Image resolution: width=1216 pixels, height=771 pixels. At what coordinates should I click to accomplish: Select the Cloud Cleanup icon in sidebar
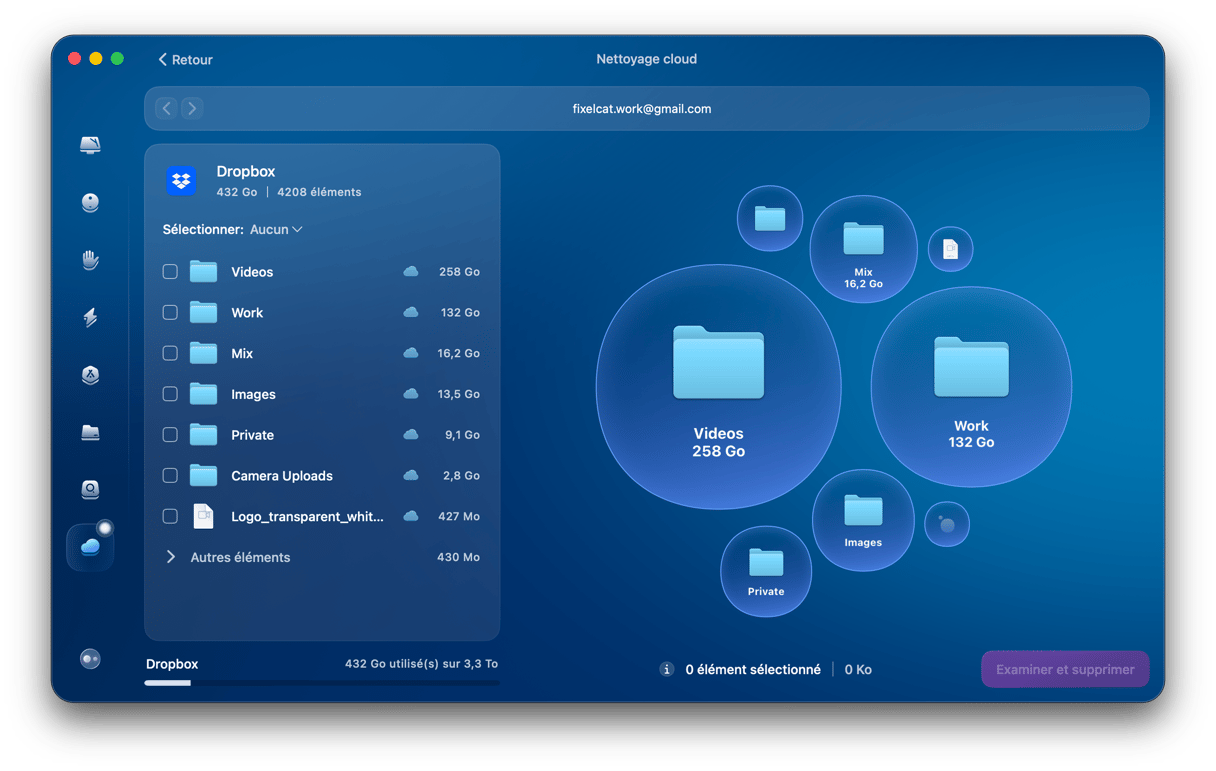point(90,547)
